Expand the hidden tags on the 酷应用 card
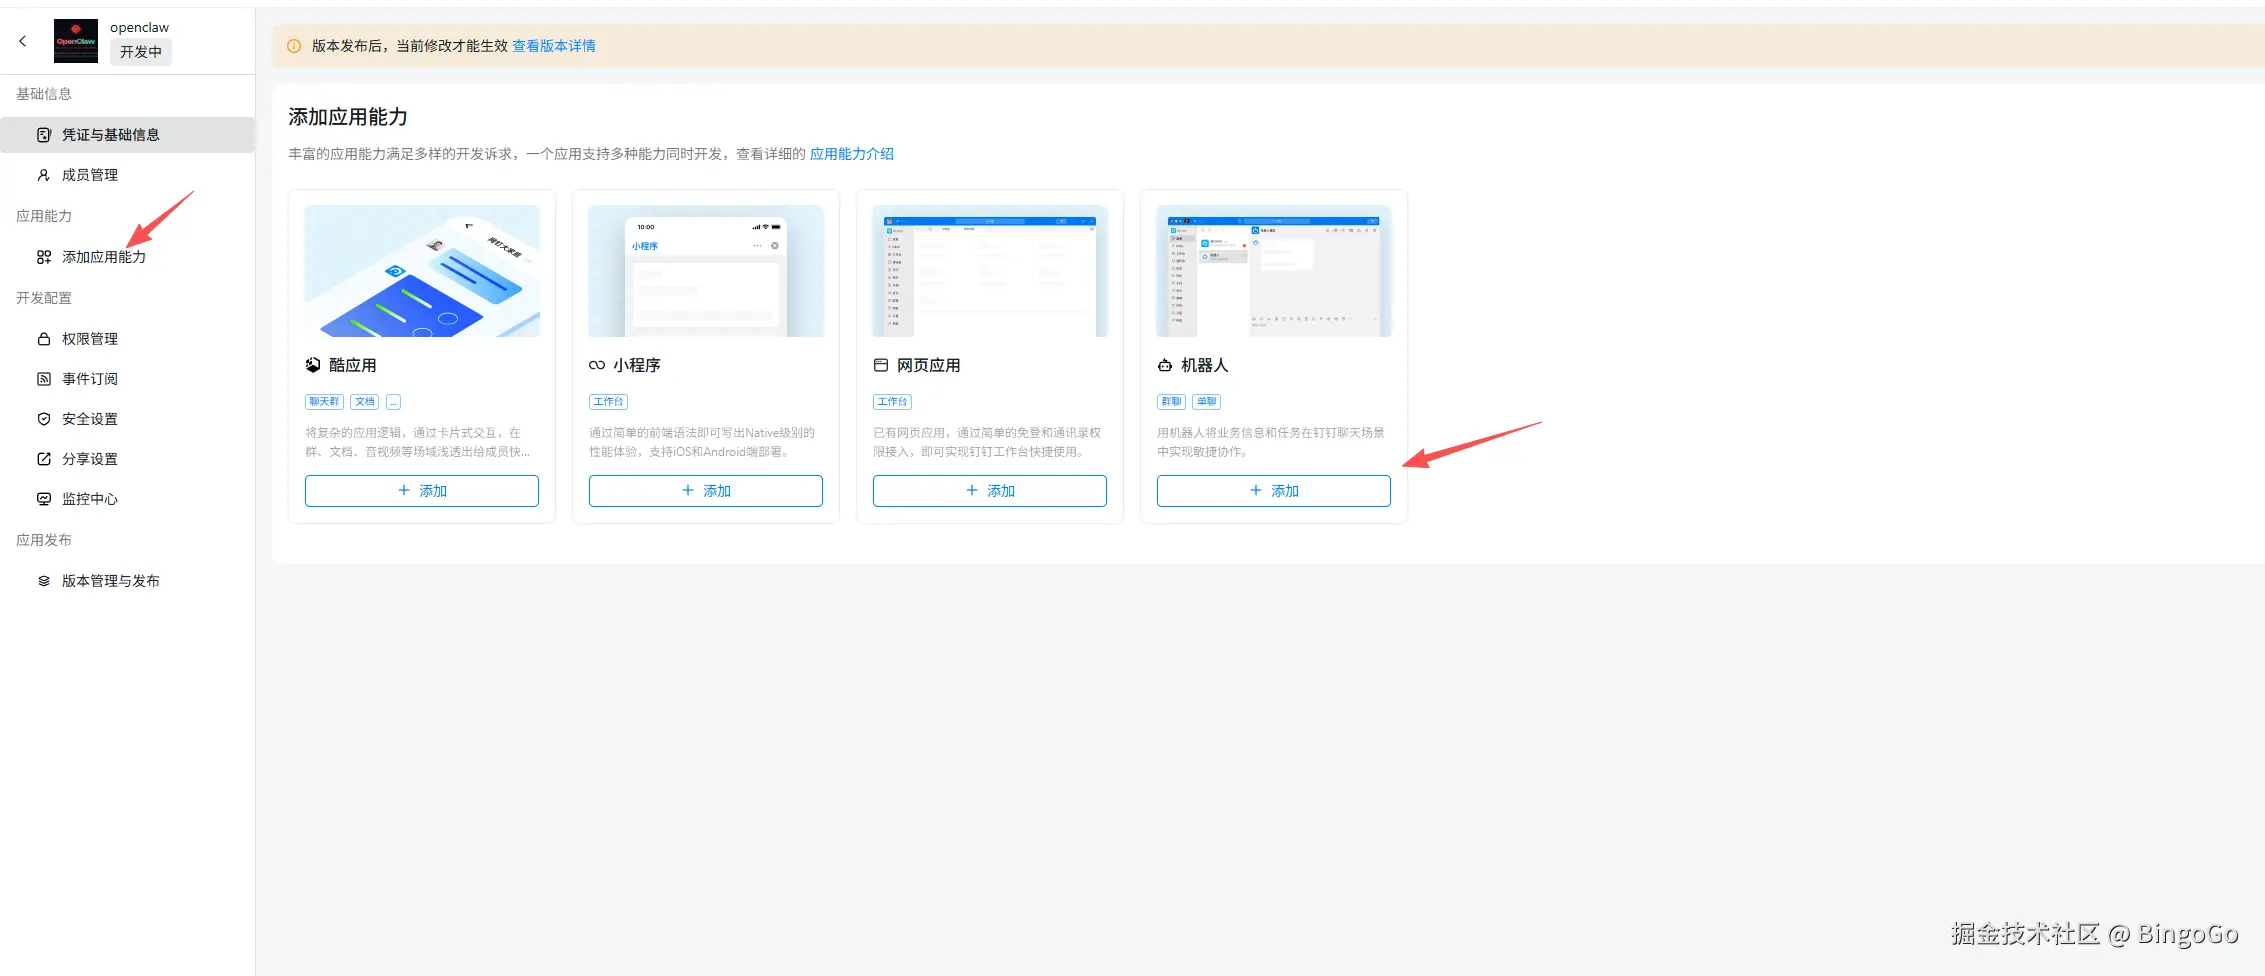 [392, 401]
